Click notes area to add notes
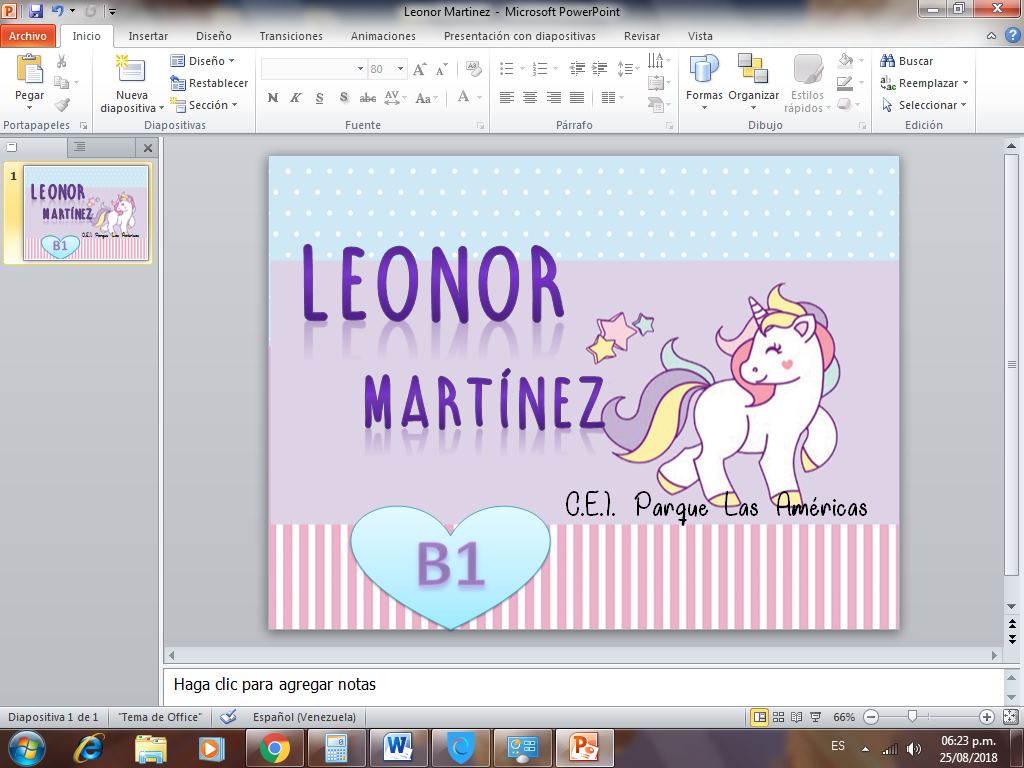Image resolution: width=1024 pixels, height=768 pixels. pos(583,685)
